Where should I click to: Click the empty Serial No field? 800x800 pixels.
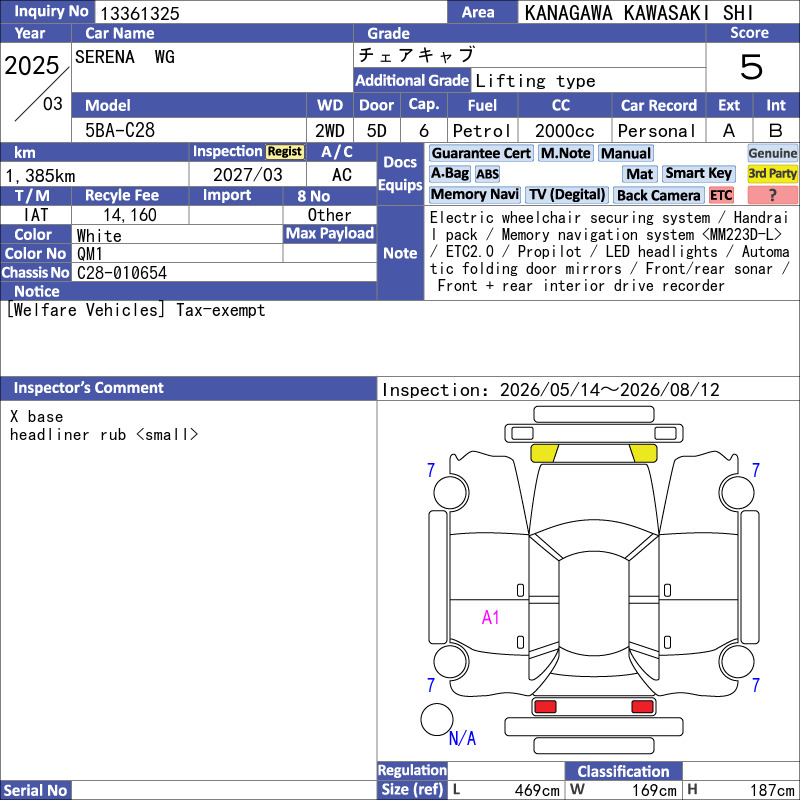coord(224,790)
